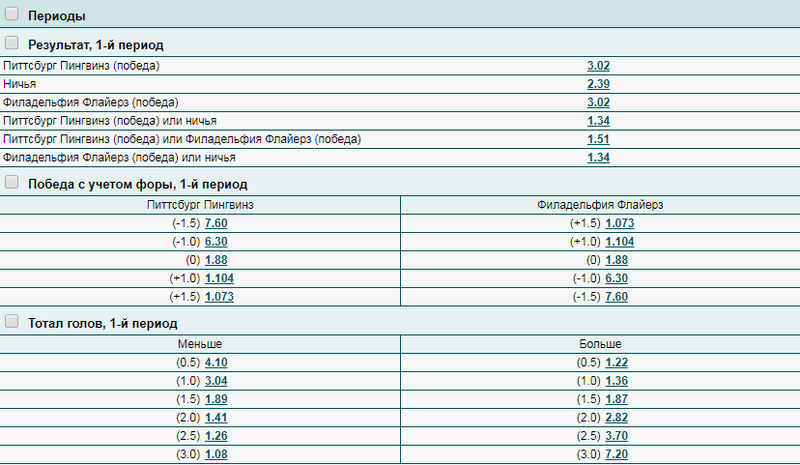Bet Питтсбург handicap (+1.5) at 1.073

click(219, 297)
